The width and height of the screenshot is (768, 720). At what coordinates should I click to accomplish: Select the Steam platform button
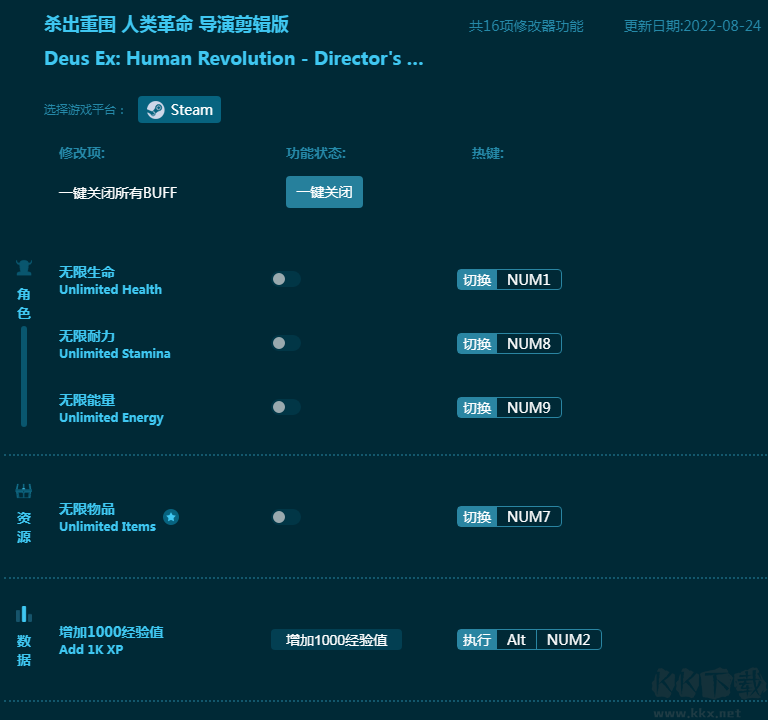pyautogui.click(x=180, y=110)
